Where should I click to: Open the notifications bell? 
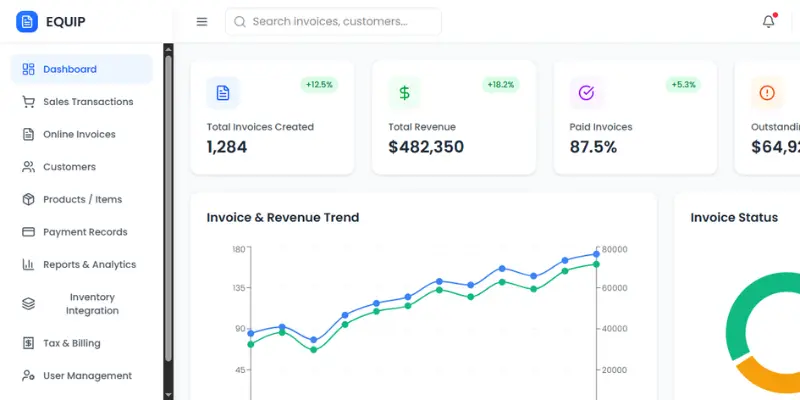(x=768, y=22)
